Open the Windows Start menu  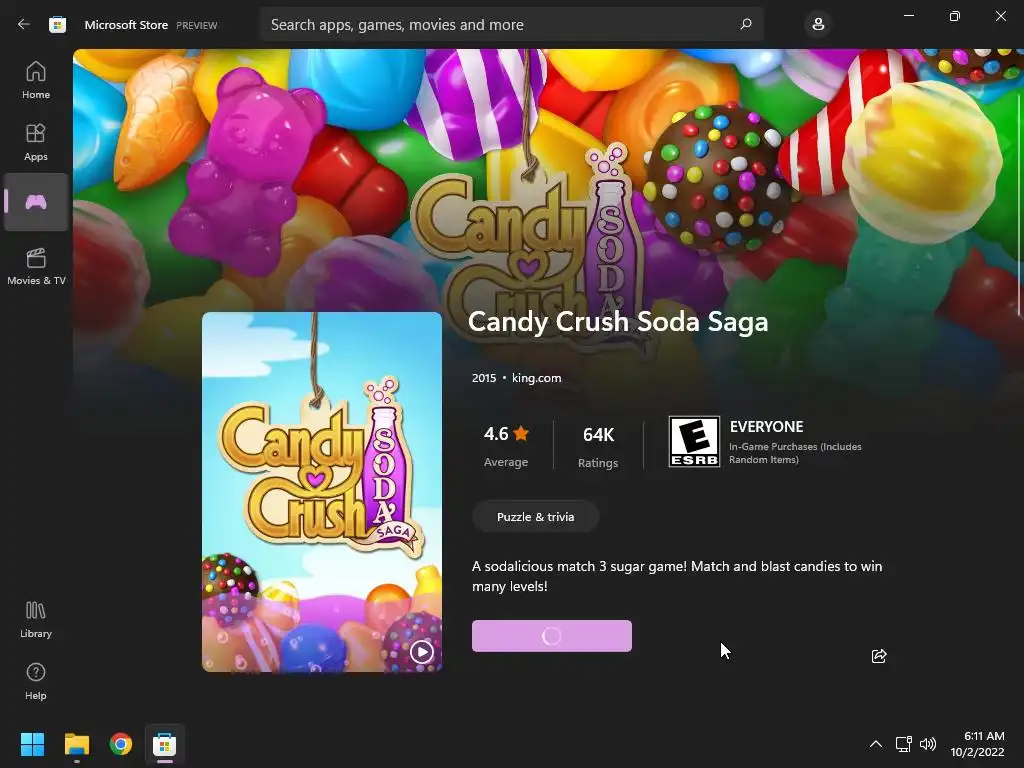point(32,744)
